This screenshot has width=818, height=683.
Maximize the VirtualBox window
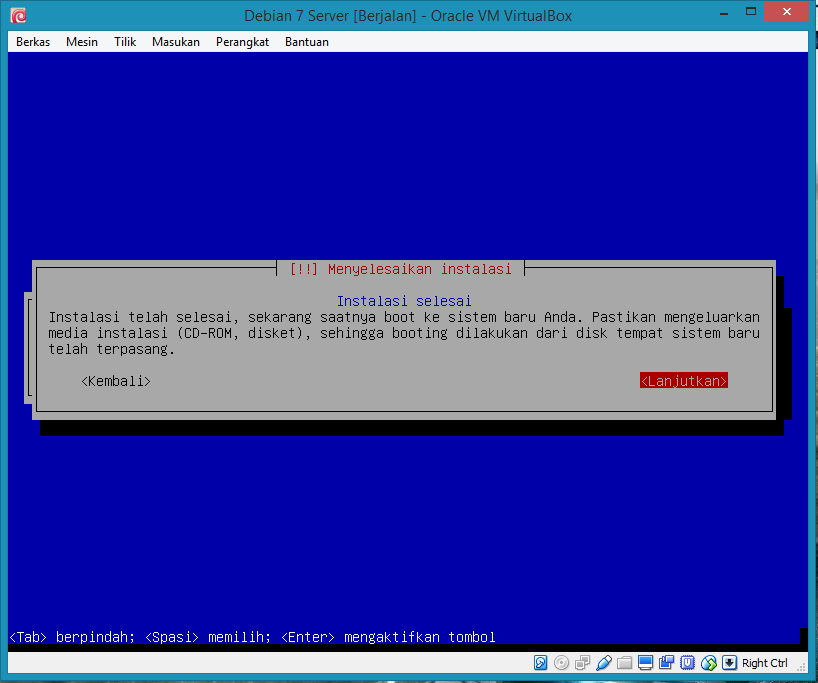click(751, 11)
